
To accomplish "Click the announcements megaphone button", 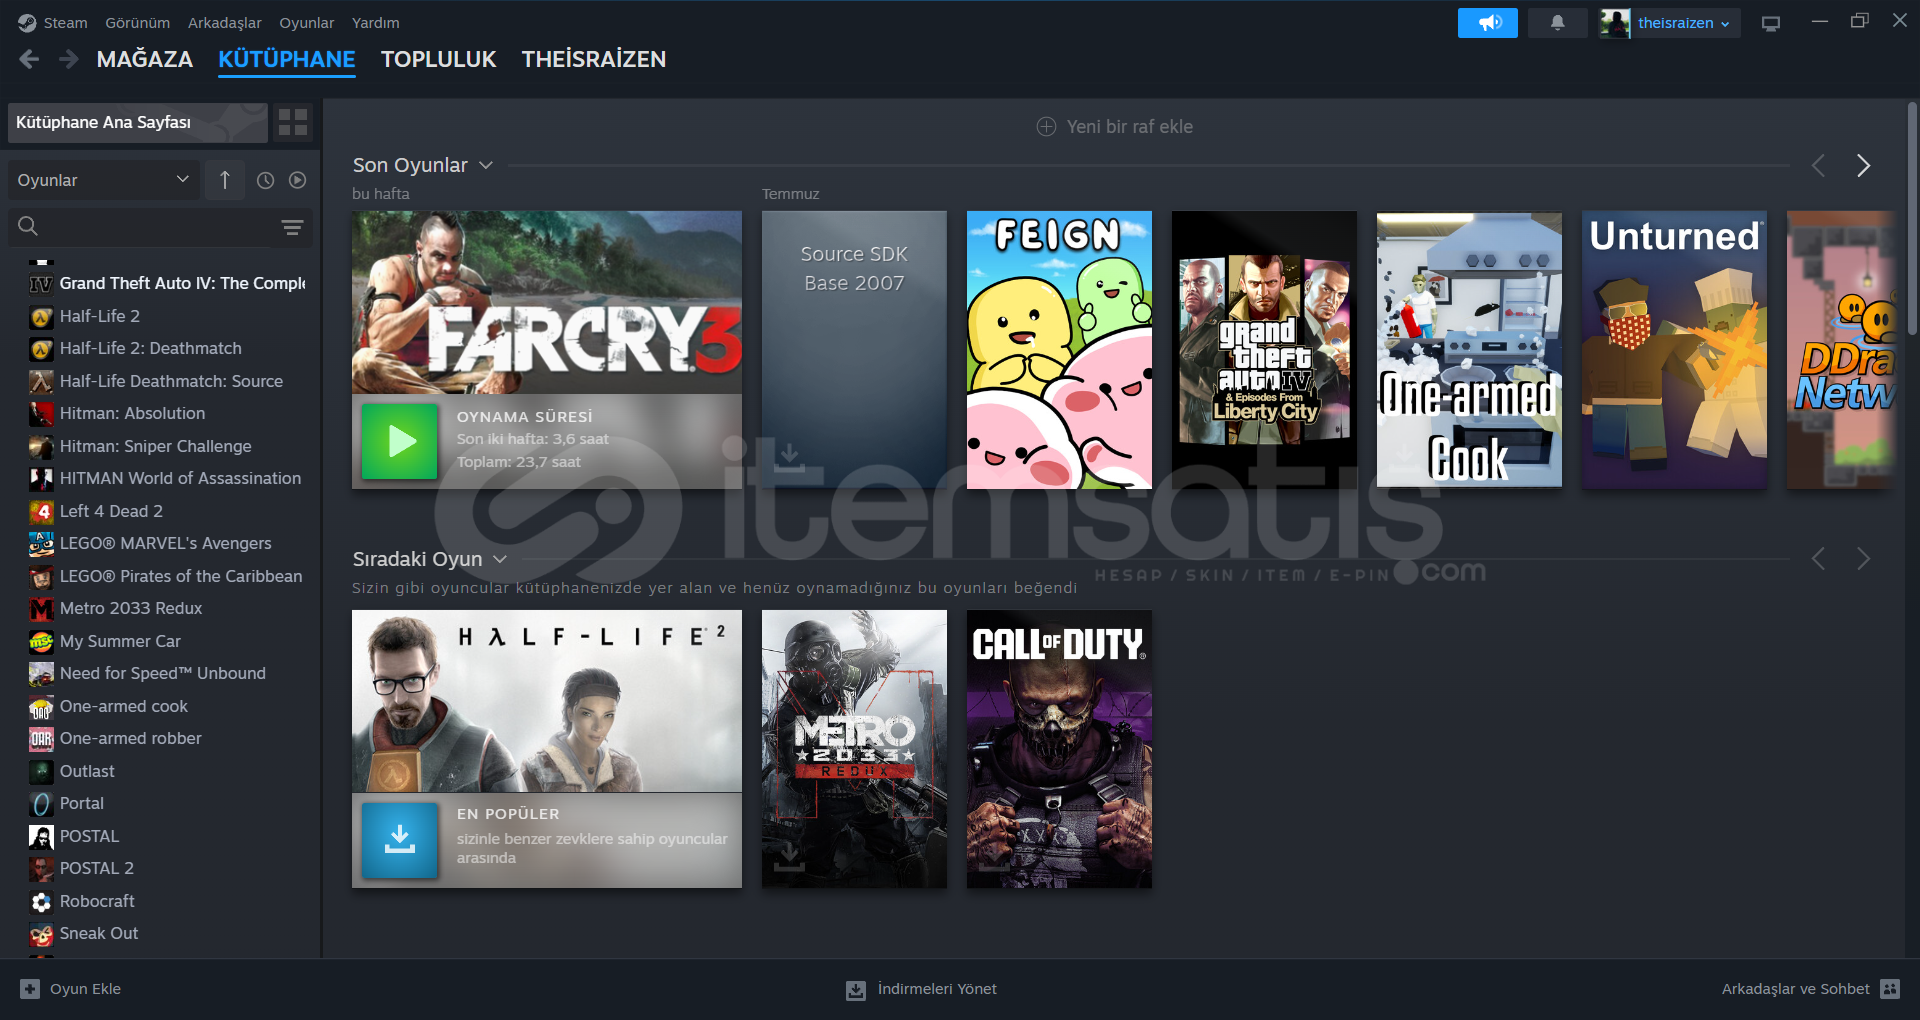I will coord(1487,23).
